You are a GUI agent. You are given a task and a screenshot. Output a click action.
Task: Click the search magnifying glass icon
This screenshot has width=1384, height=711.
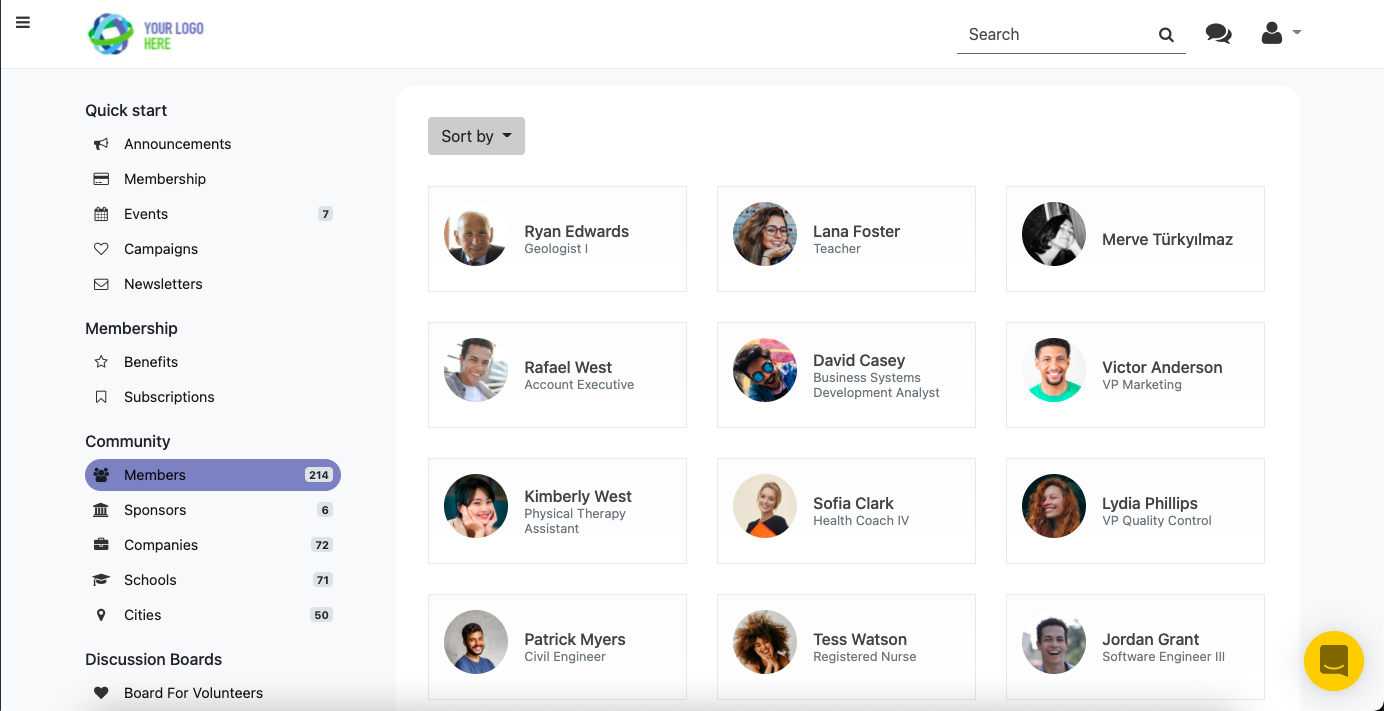tap(1166, 35)
